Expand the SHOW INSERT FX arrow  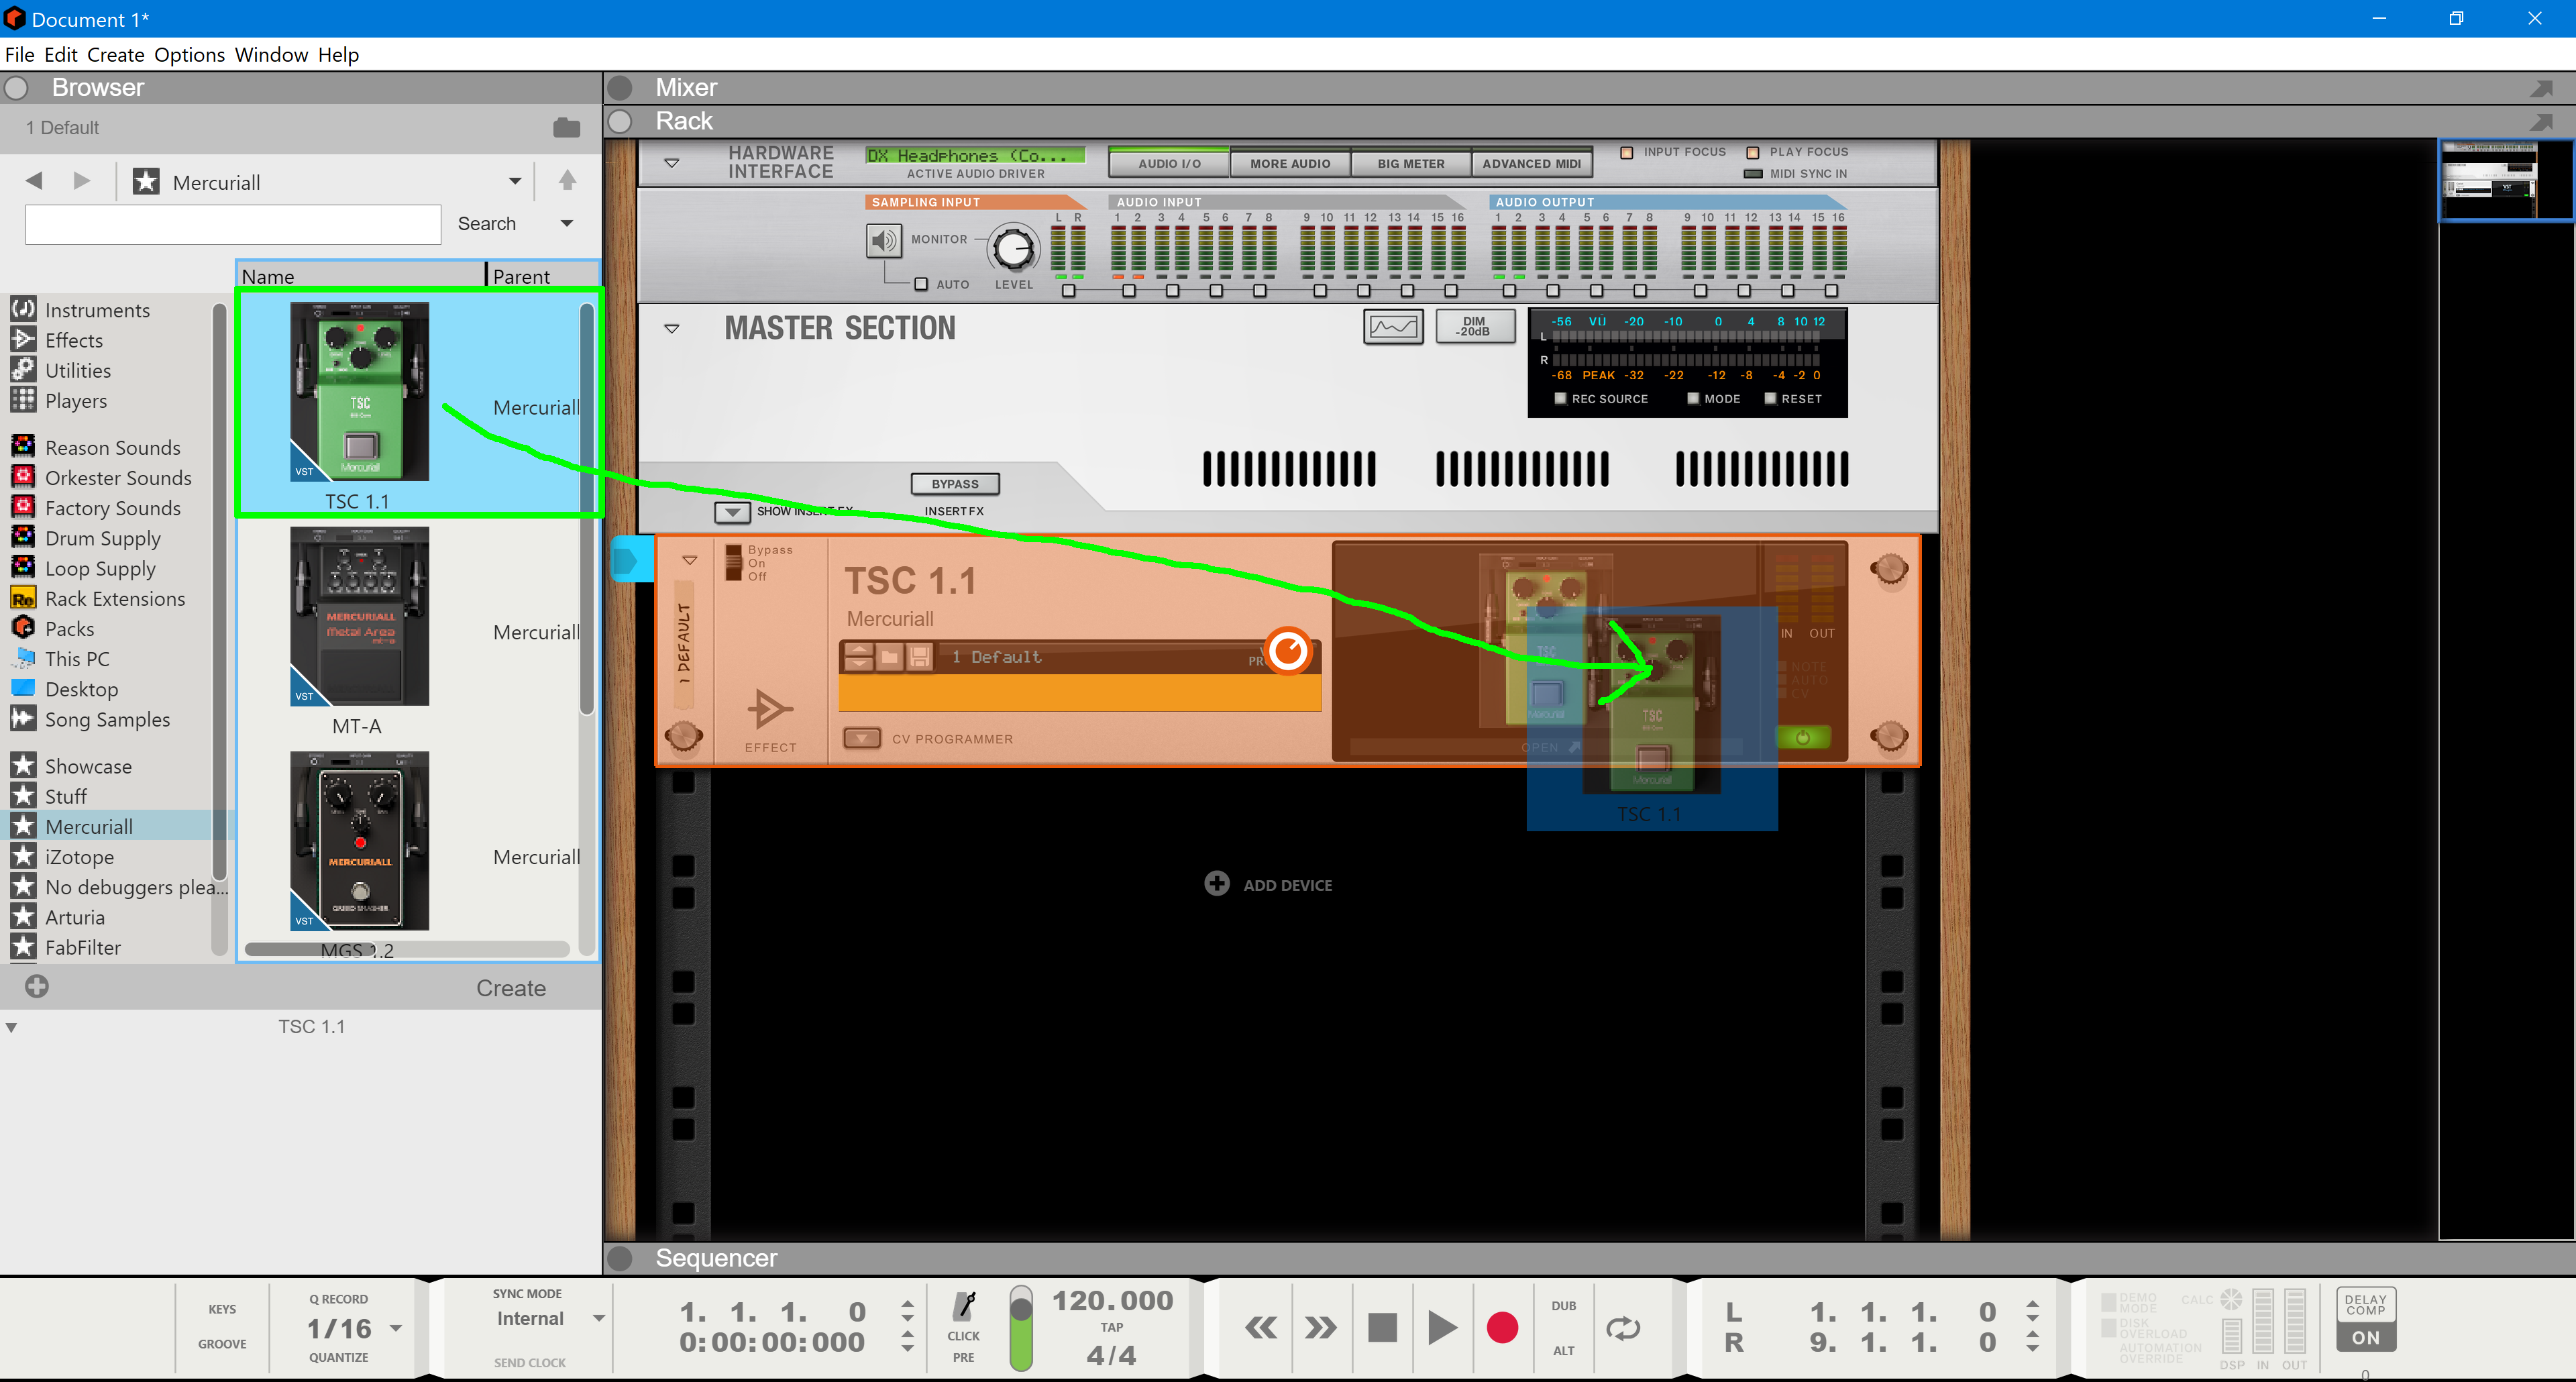coord(732,512)
